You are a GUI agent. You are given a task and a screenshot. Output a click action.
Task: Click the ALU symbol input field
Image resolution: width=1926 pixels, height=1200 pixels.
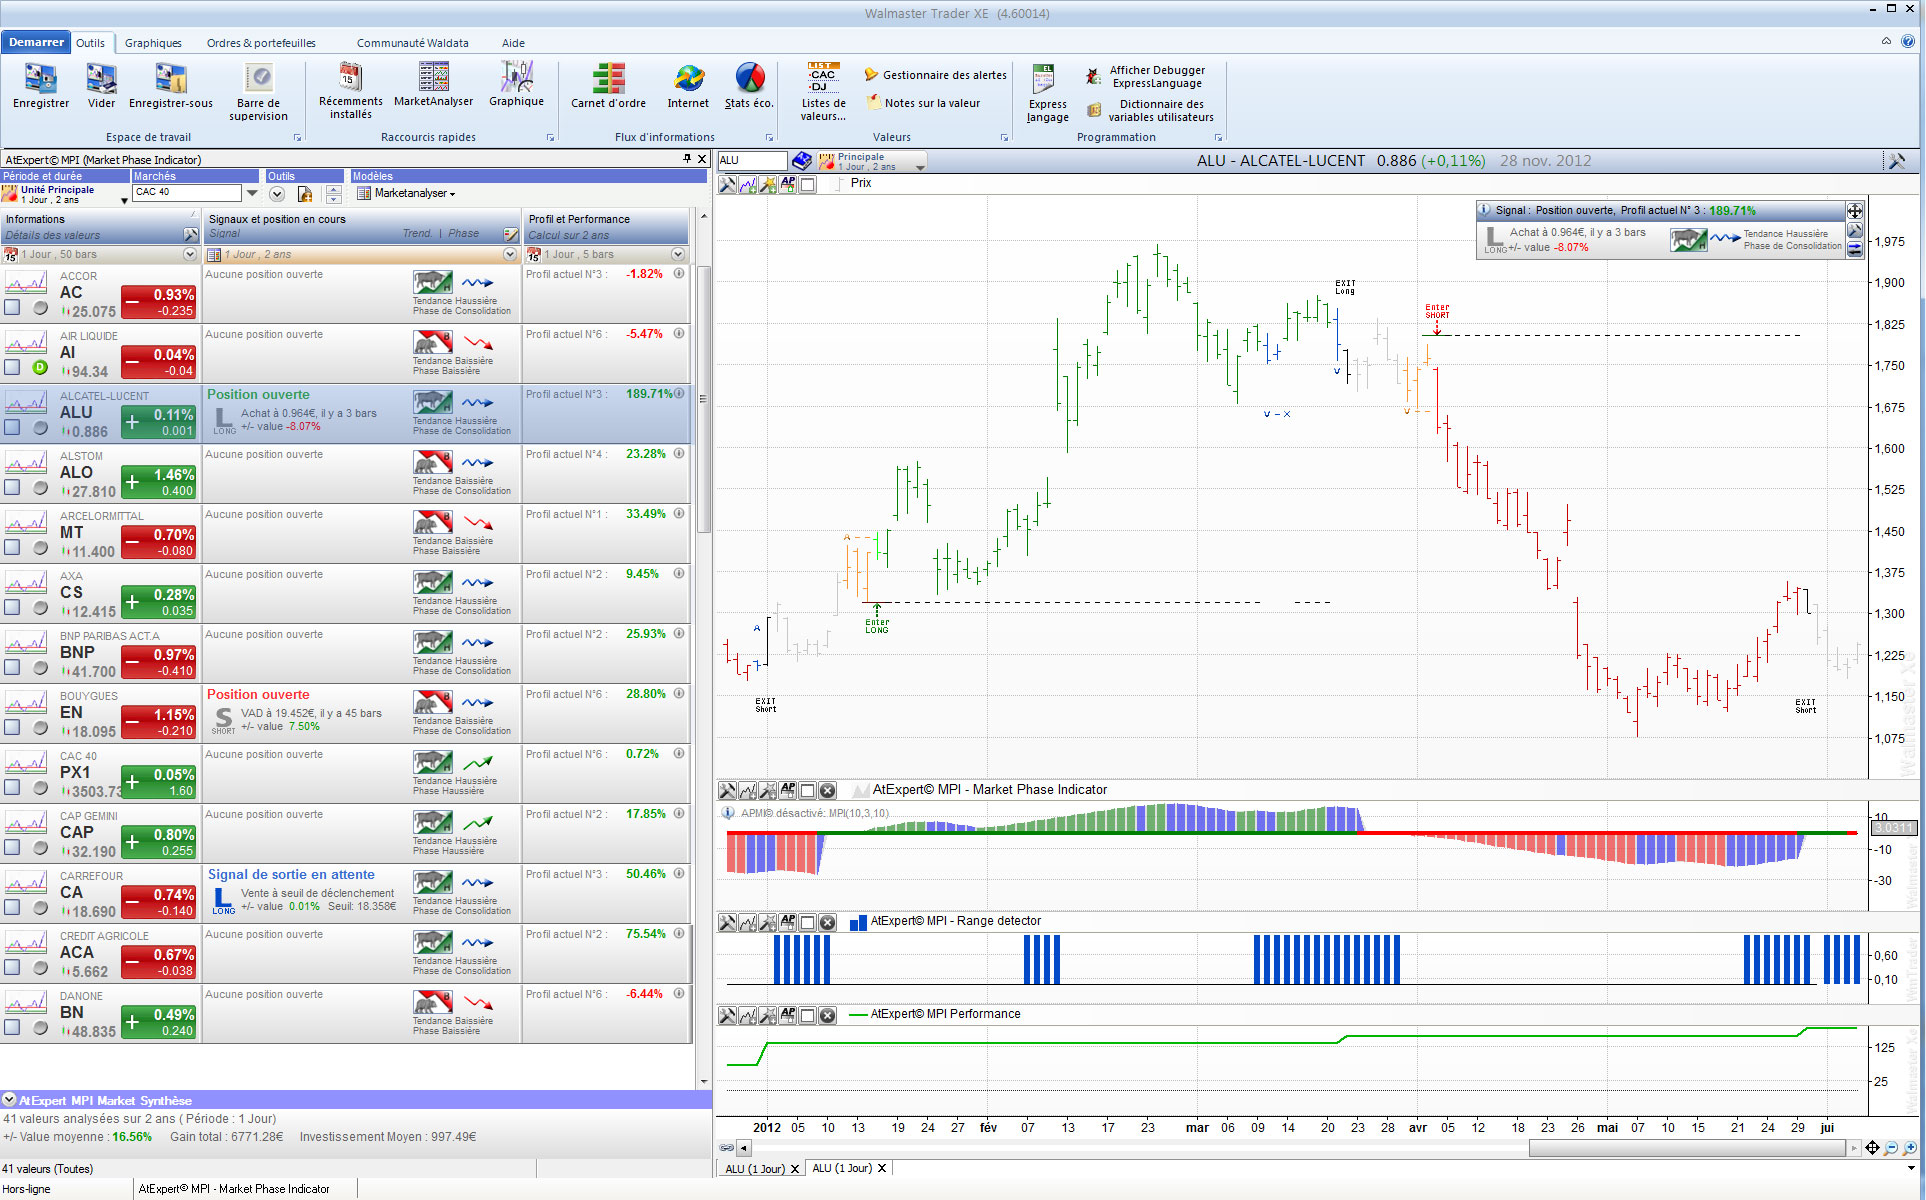pyautogui.click(x=752, y=160)
